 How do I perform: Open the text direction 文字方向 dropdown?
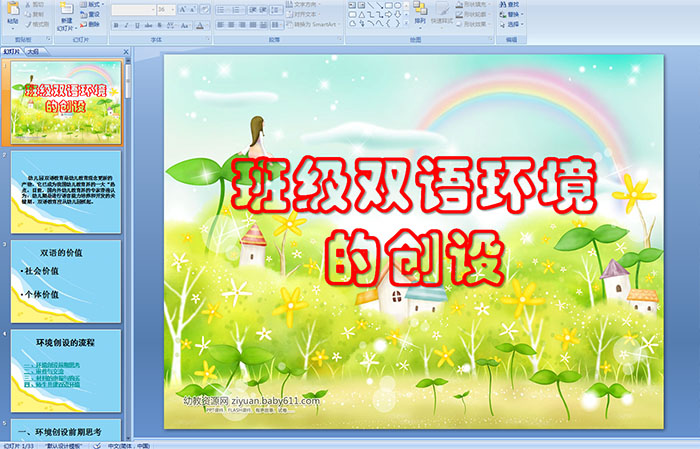tap(303, 4)
